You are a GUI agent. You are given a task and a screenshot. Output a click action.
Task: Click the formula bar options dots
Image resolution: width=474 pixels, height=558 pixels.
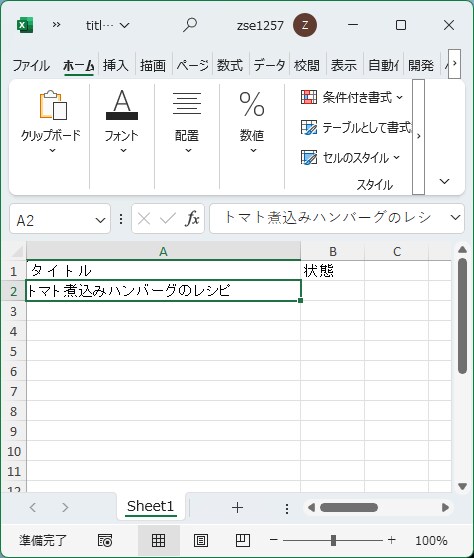click(x=121, y=219)
